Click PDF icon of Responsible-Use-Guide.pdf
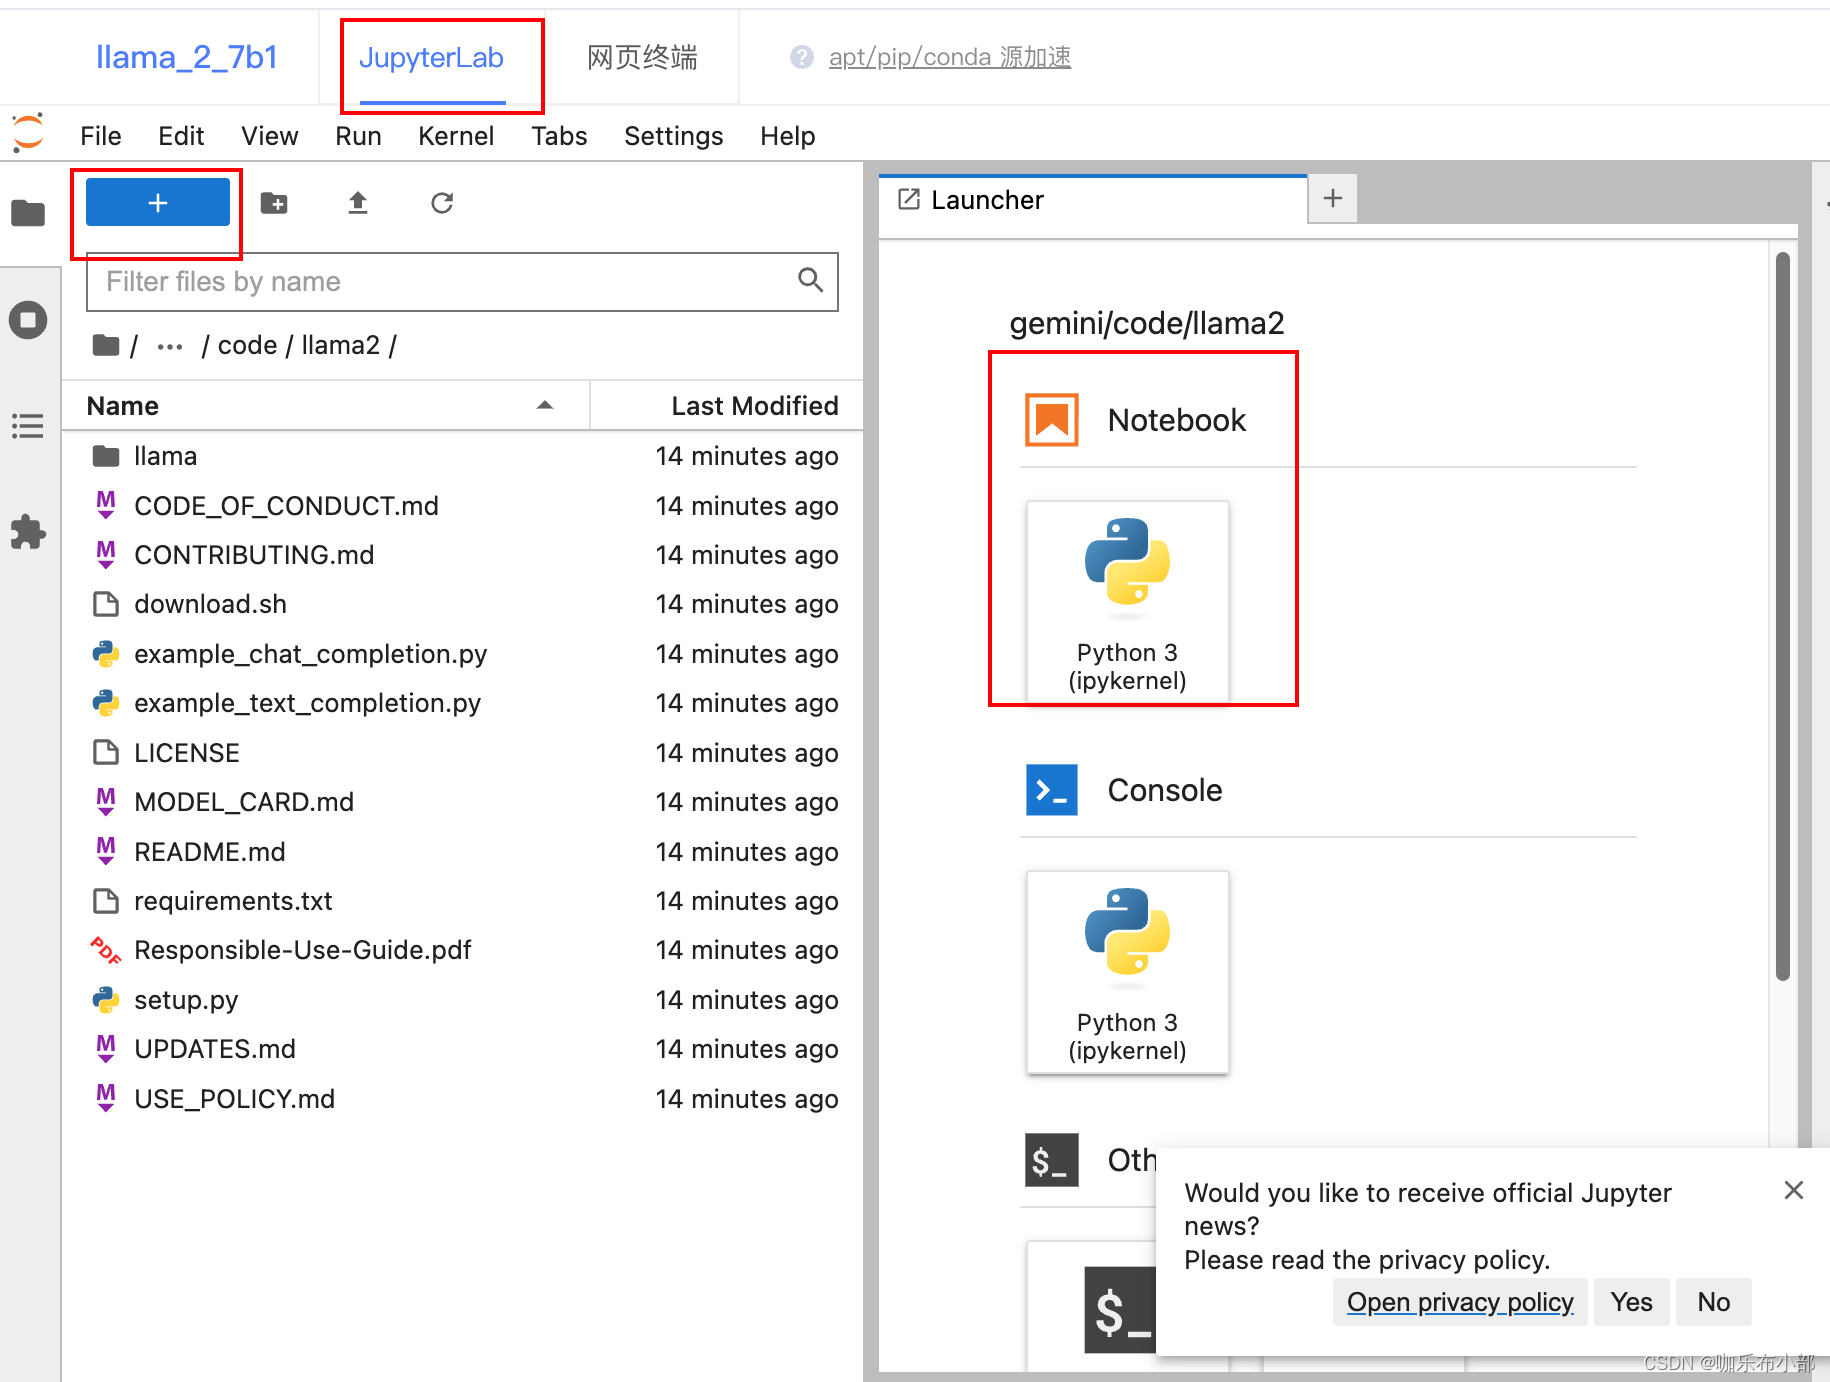Screen dimensions: 1830x1382 [x=106, y=950]
